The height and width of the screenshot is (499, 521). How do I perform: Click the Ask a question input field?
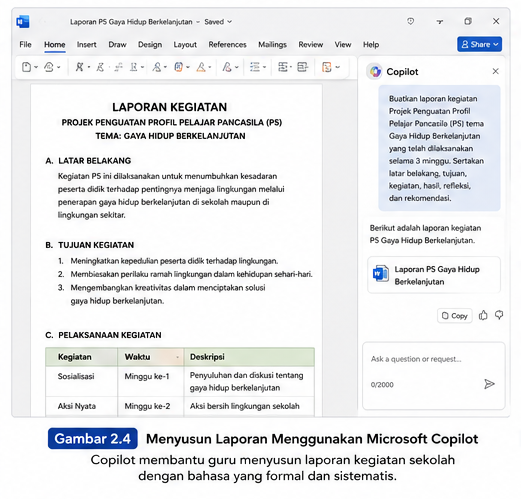click(434, 376)
